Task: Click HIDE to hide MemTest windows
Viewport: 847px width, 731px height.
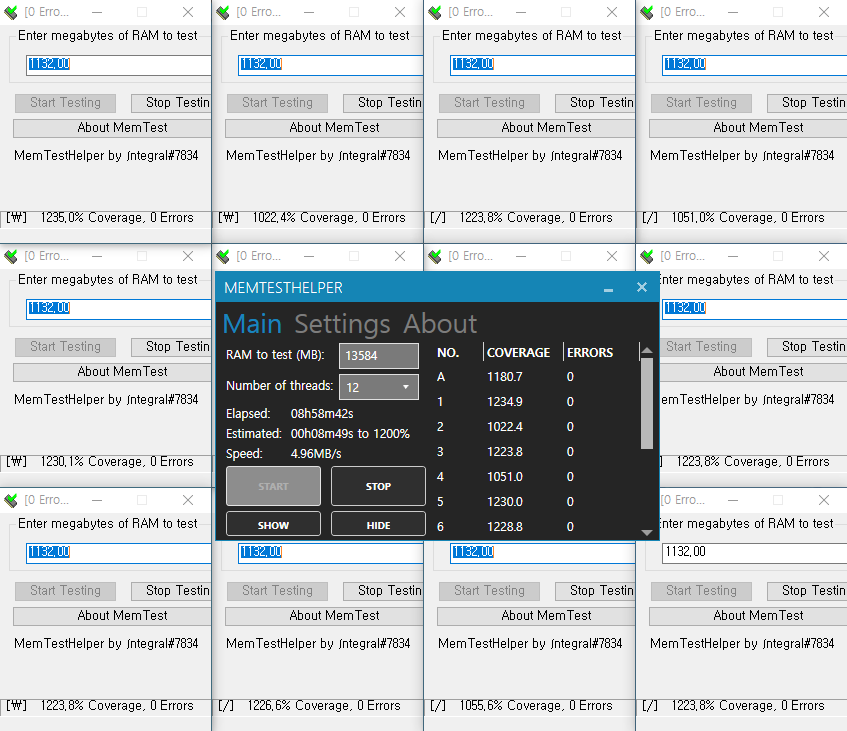Action: (378, 525)
